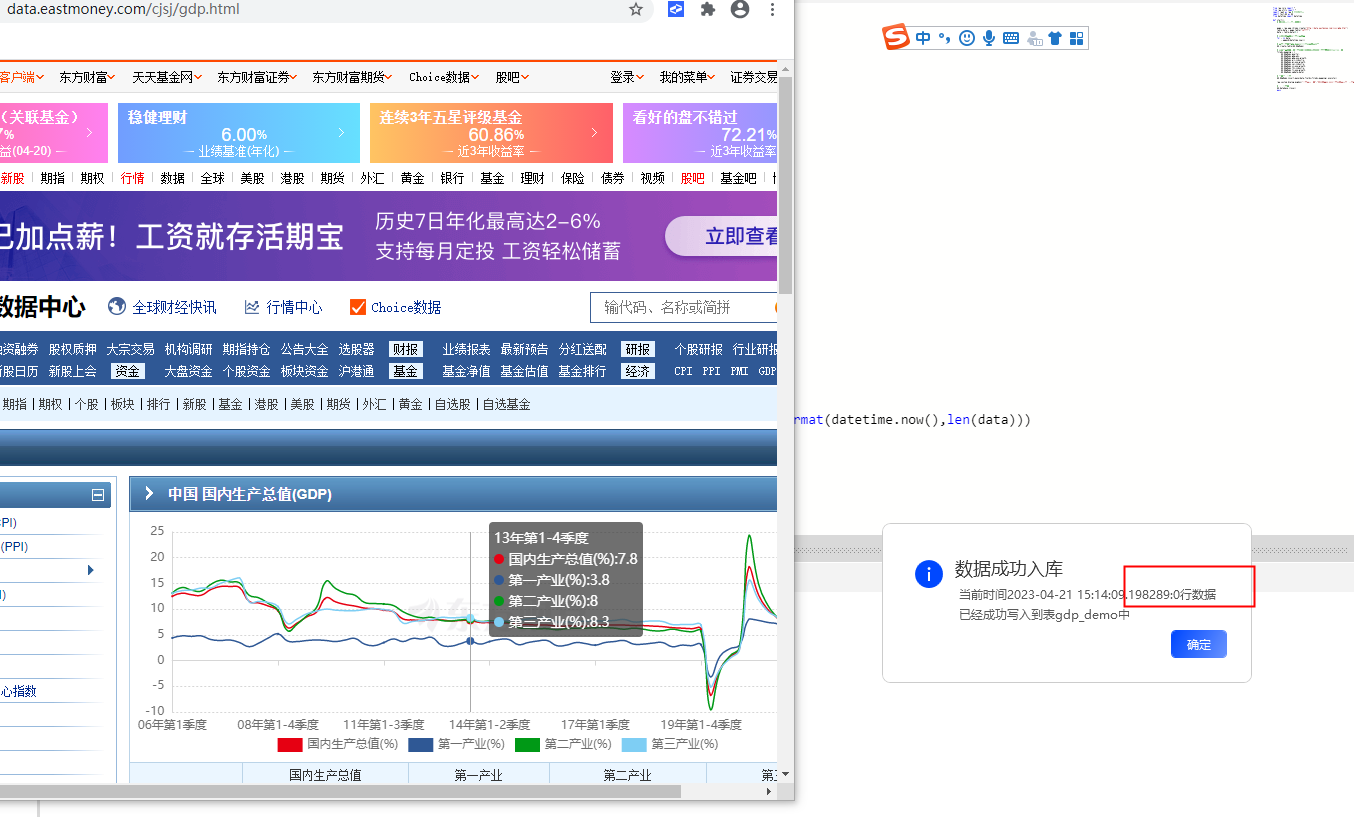Select the 财报 category tag

pos(406,349)
